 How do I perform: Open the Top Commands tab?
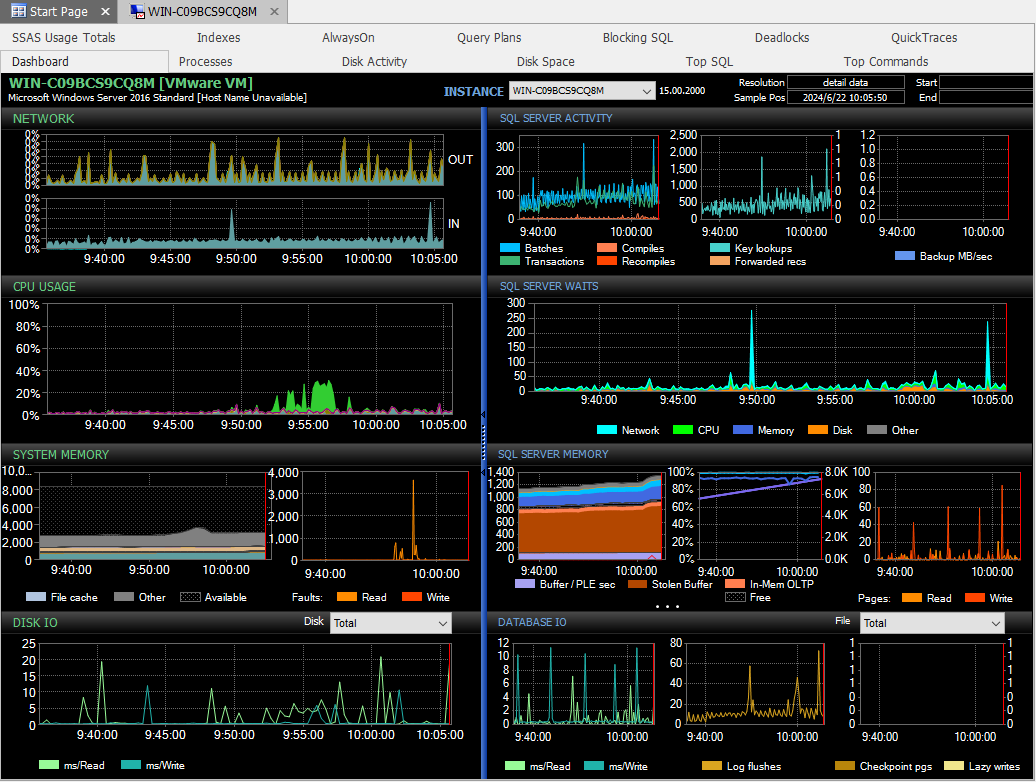885,61
